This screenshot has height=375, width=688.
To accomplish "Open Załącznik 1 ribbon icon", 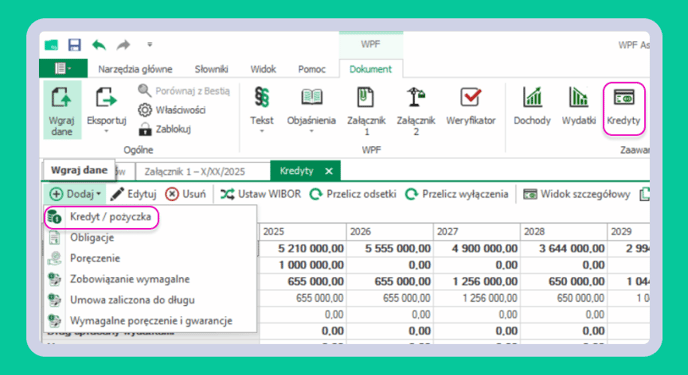I will [x=366, y=111].
